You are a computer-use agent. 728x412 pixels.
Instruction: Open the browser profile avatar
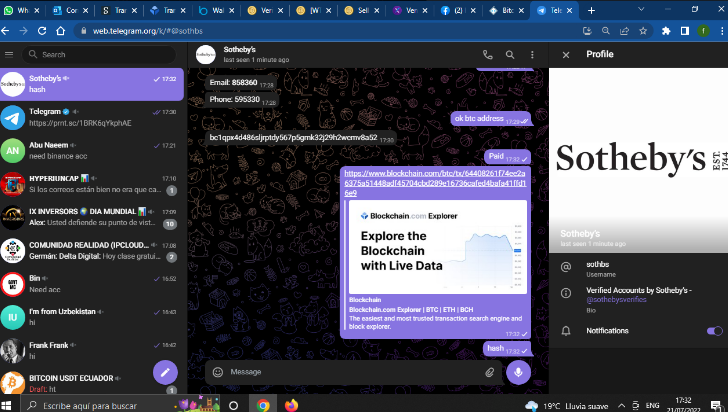click(703, 31)
